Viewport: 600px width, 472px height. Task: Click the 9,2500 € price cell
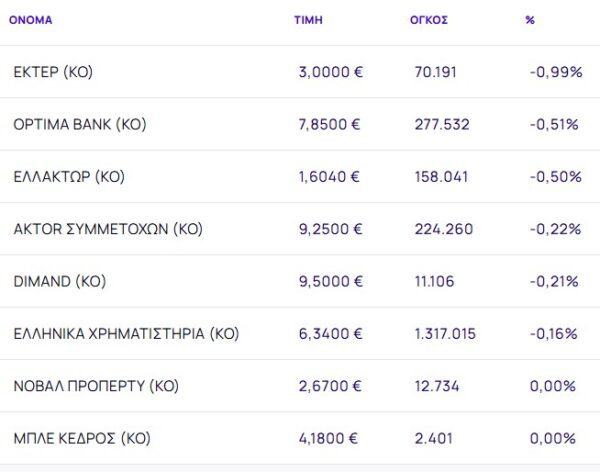(x=329, y=229)
